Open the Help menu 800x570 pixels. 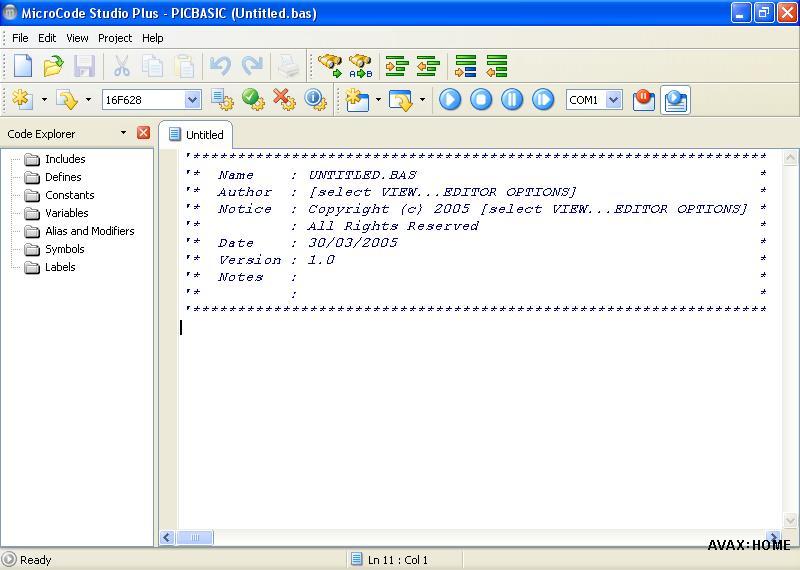[152, 38]
